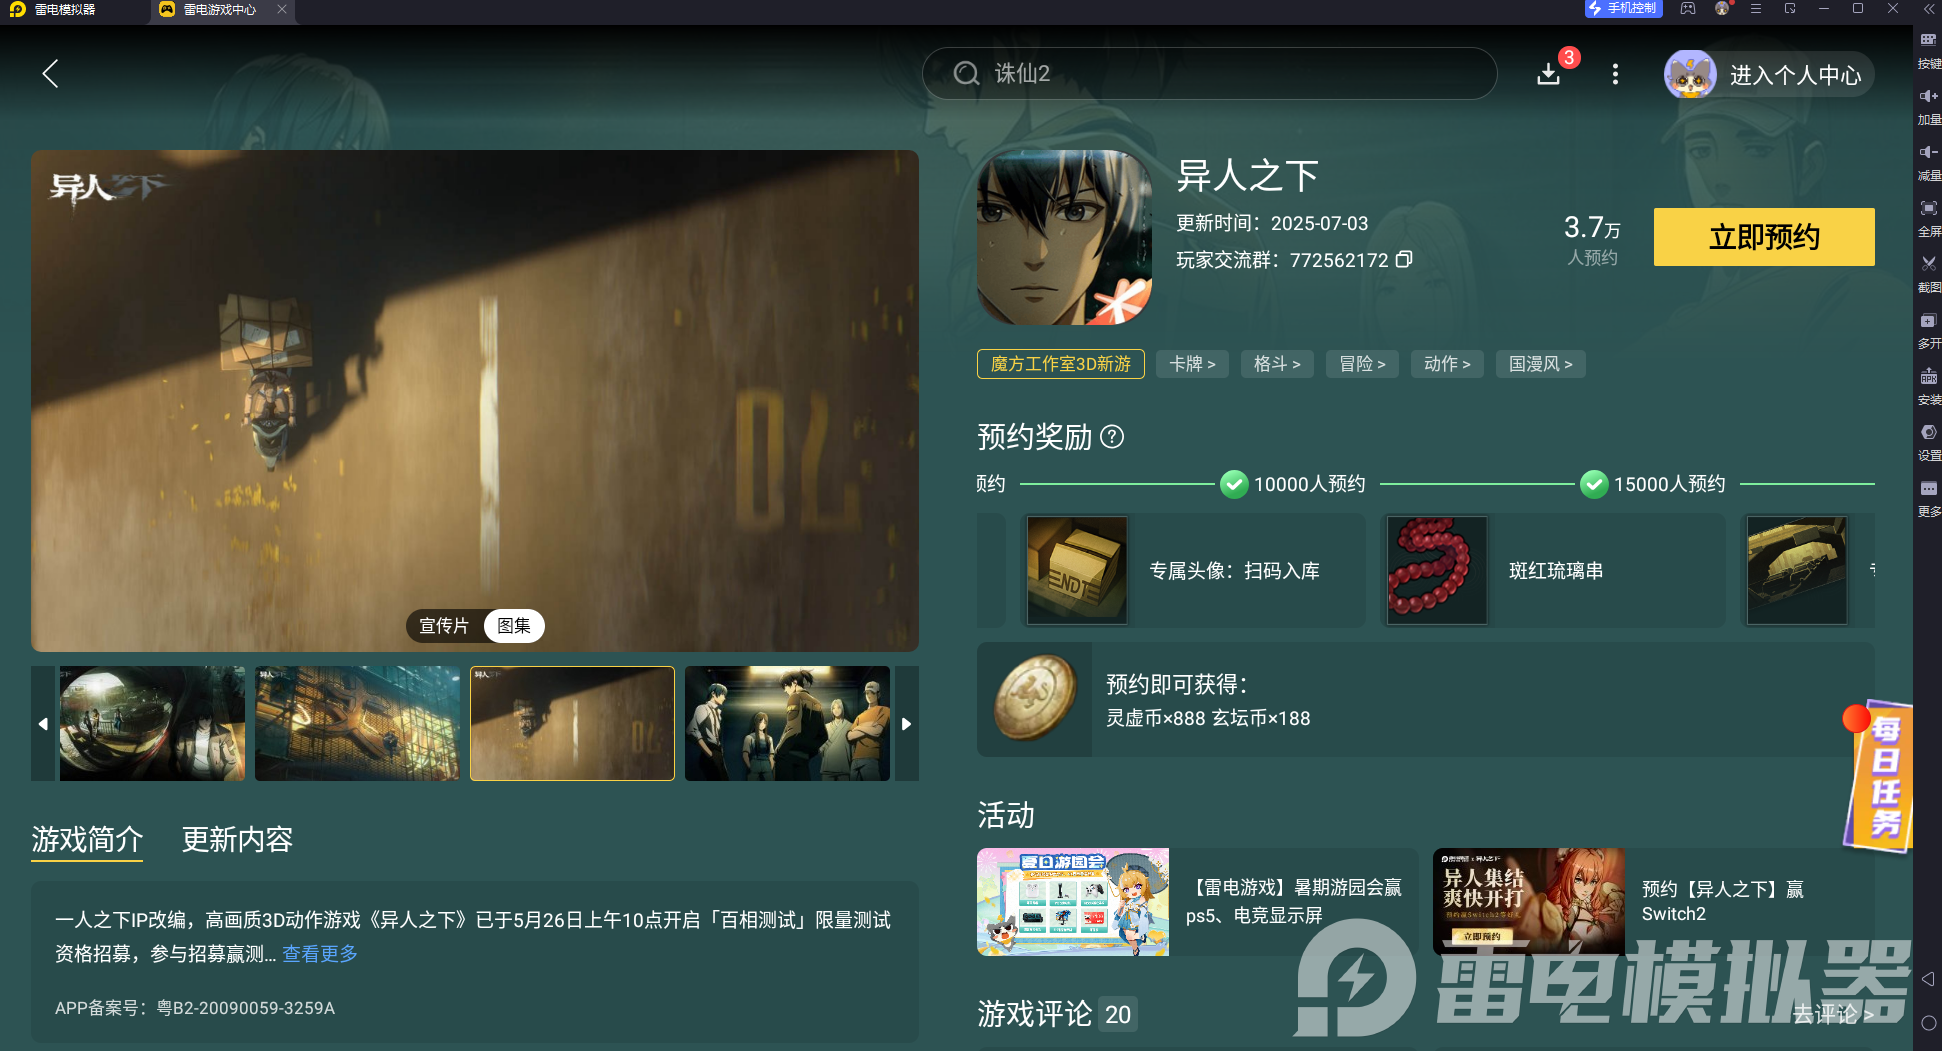Click the 斑红琉璃串 reward item
This screenshot has height=1051, width=1942.
[x=1553, y=571]
